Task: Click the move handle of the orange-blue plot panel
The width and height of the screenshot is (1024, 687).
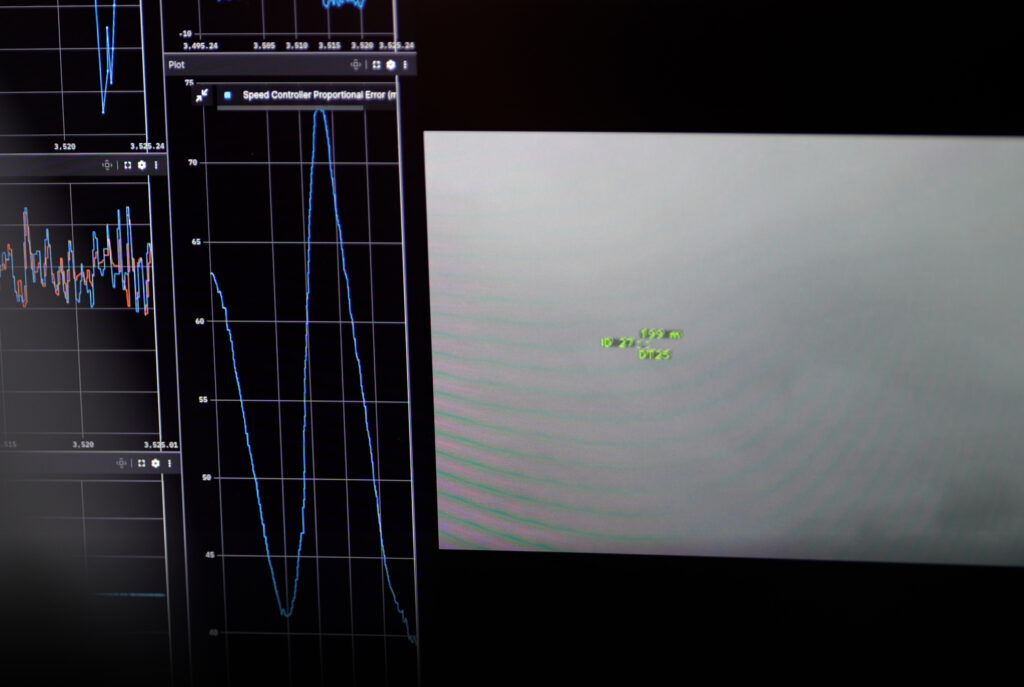Action: tap(106, 165)
